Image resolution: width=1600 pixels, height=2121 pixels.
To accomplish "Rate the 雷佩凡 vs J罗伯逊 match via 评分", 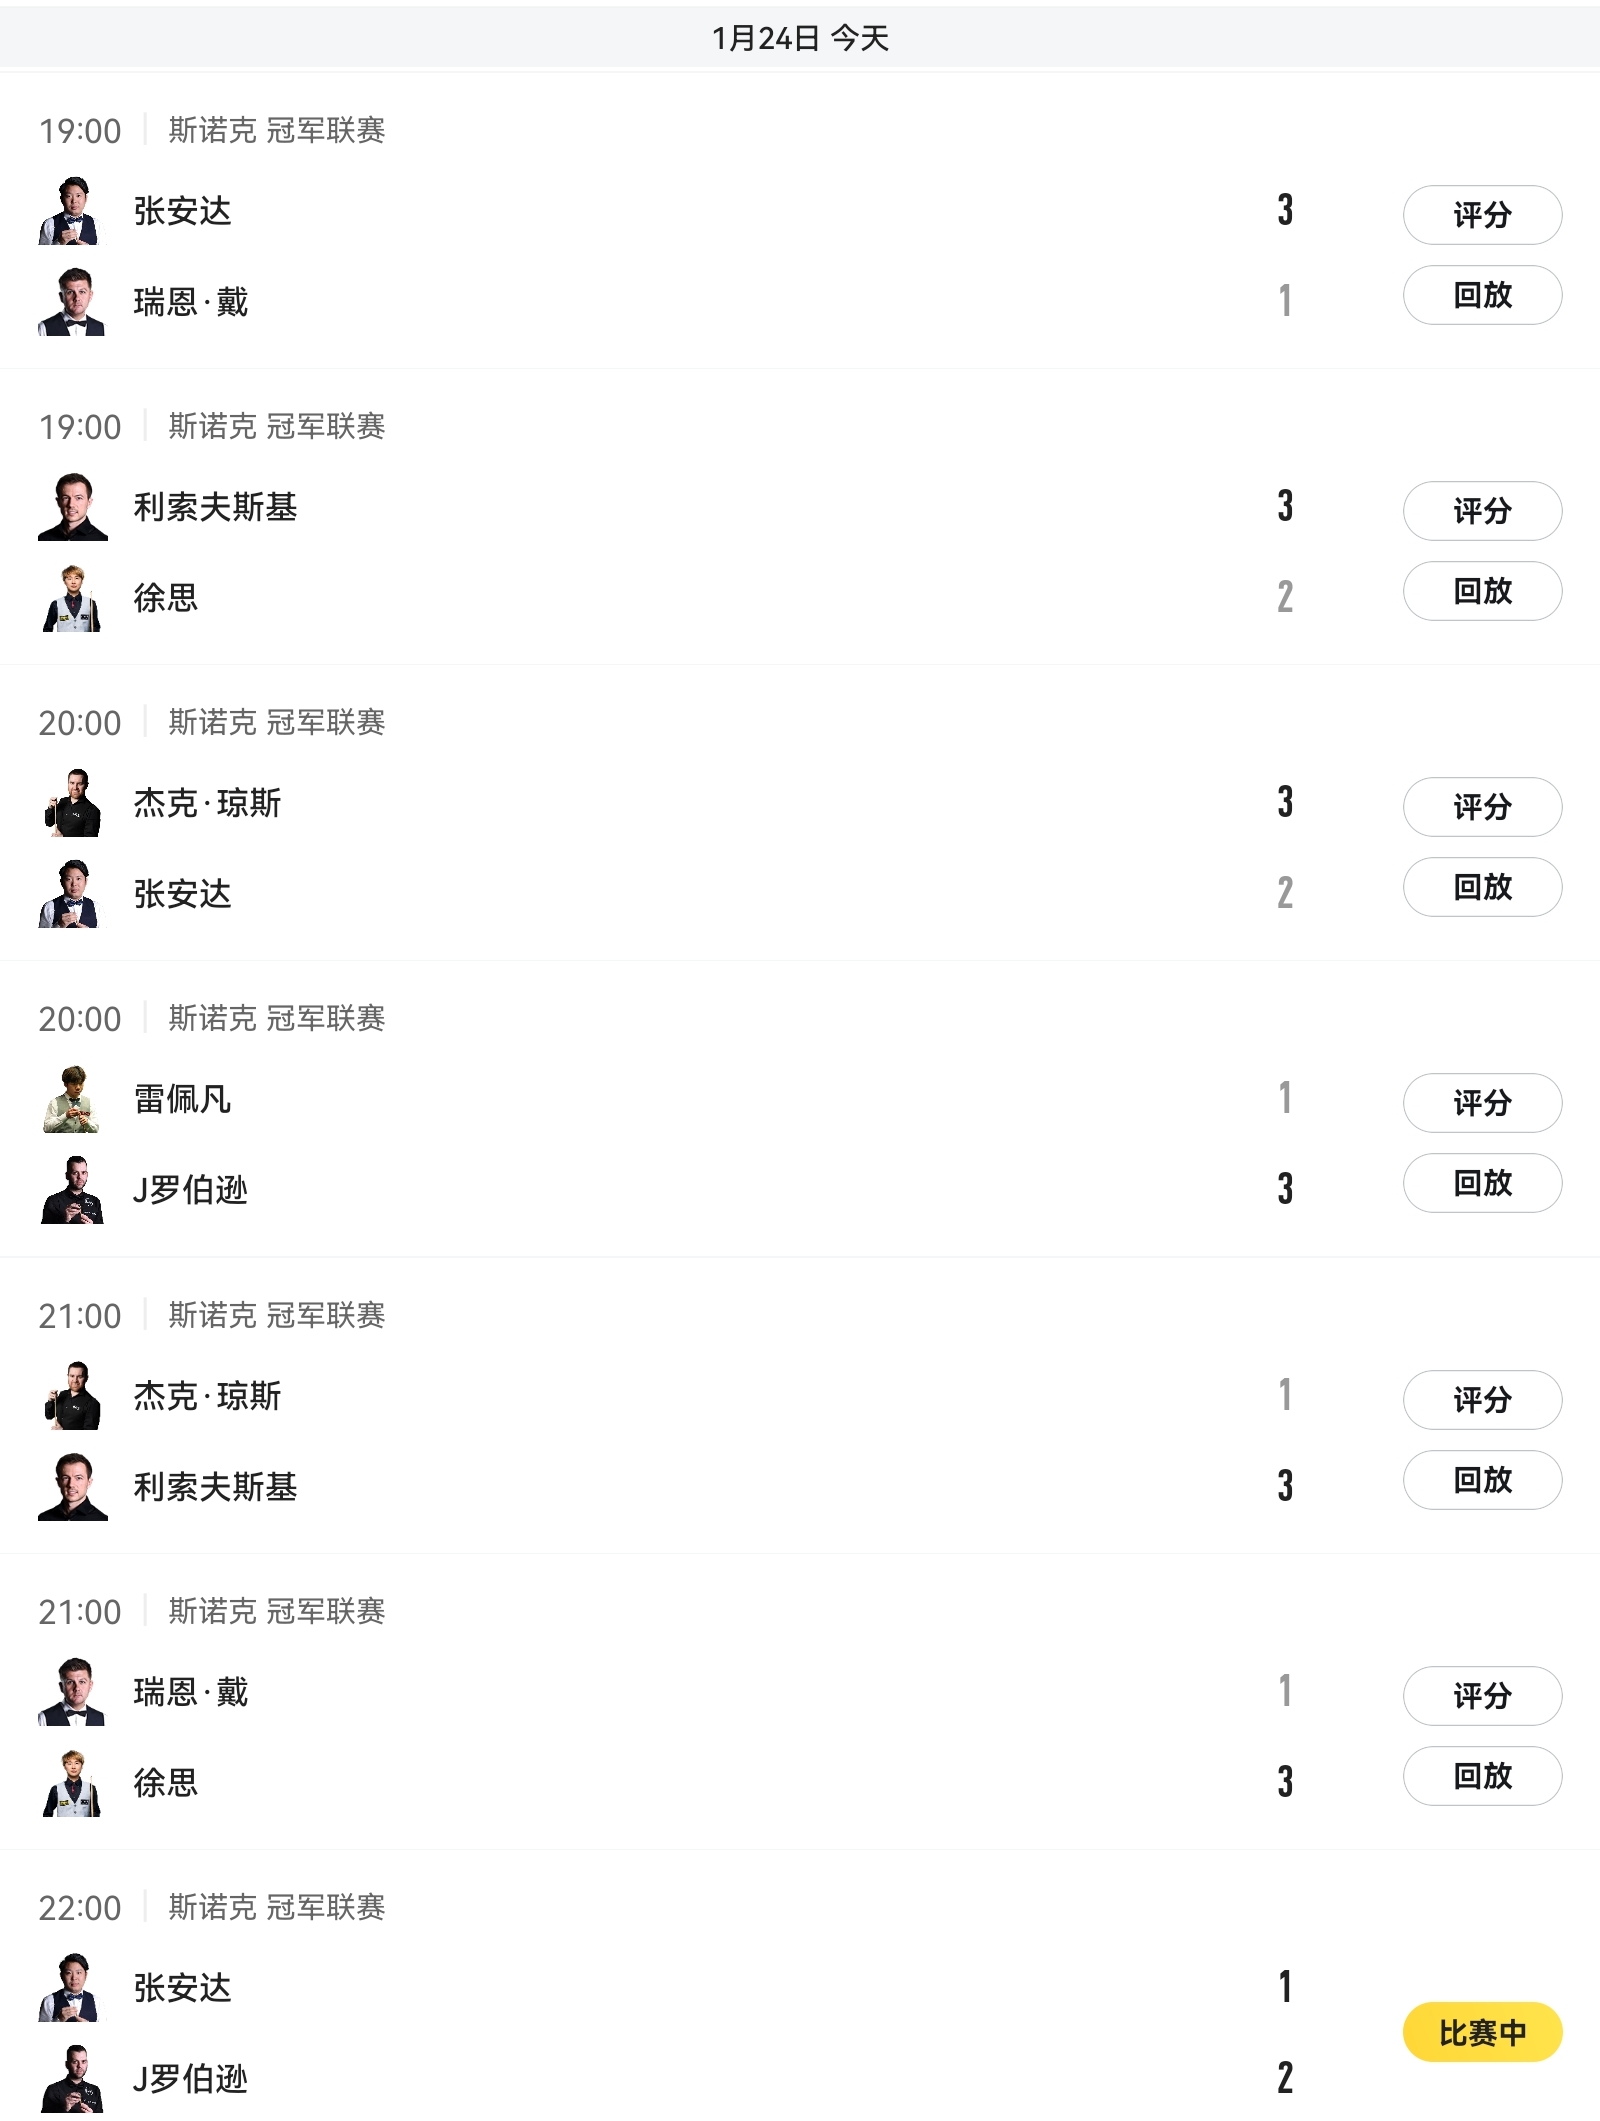I will click(1482, 1103).
